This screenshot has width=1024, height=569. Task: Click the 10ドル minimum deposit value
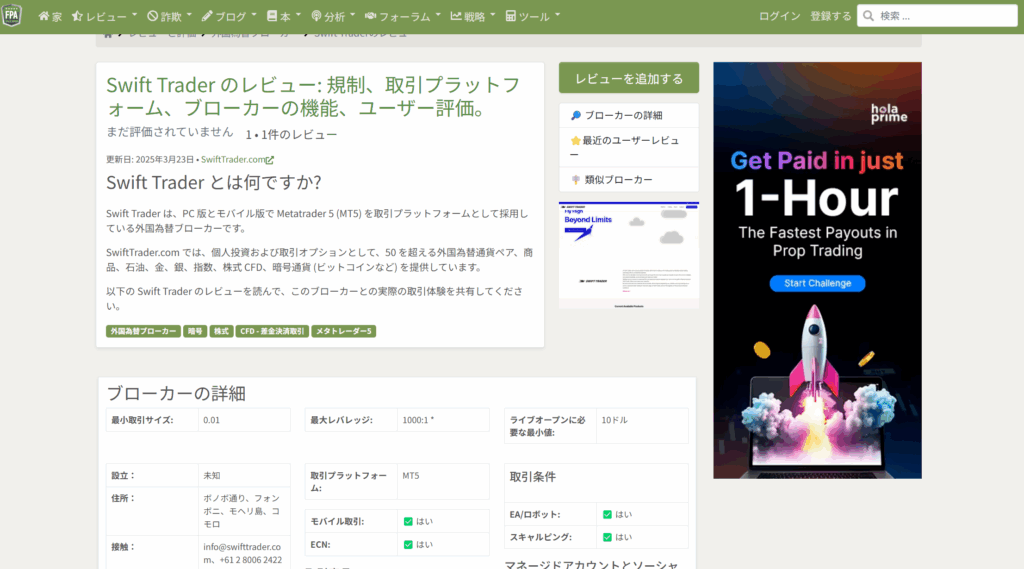[615, 420]
